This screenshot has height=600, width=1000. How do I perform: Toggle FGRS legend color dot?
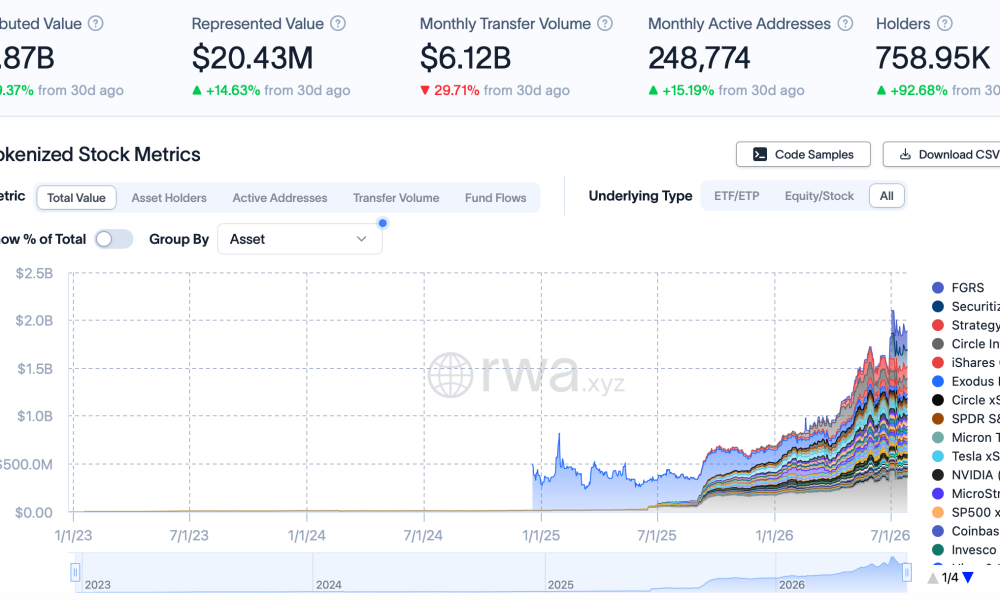click(938, 288)
